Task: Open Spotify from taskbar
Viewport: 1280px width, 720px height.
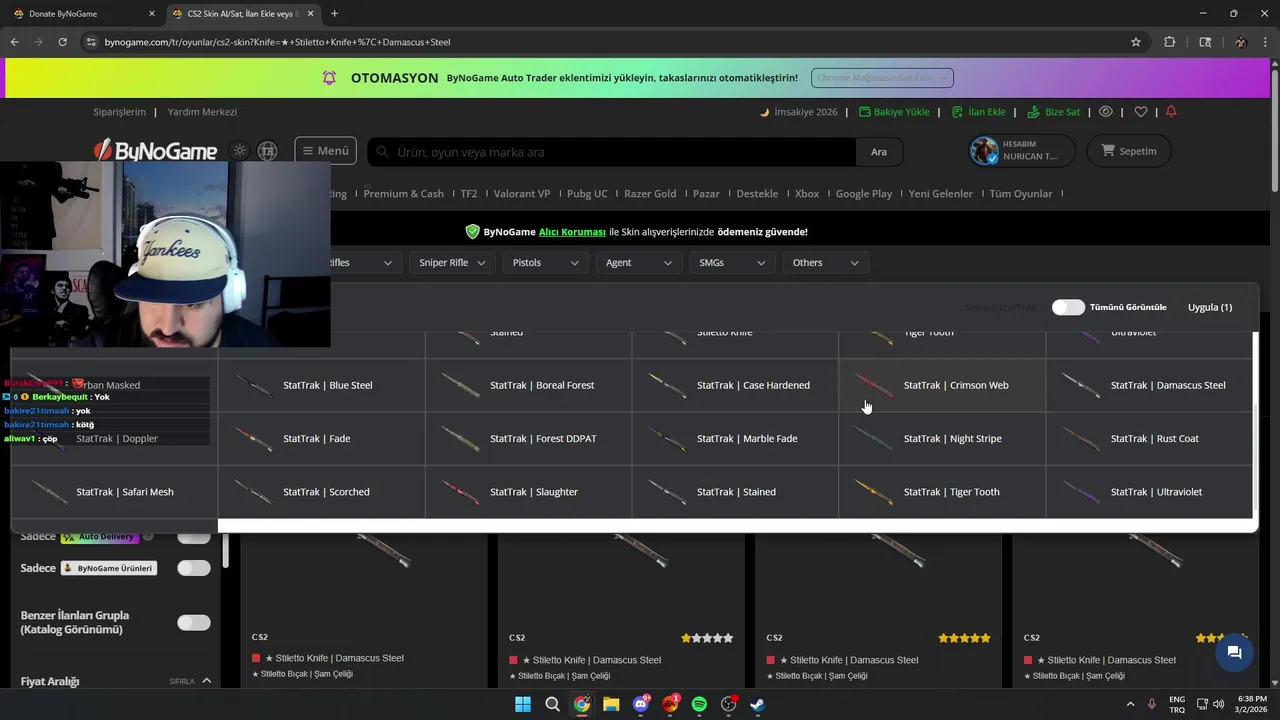Action: pyautogui.click(x=699, y=704)
